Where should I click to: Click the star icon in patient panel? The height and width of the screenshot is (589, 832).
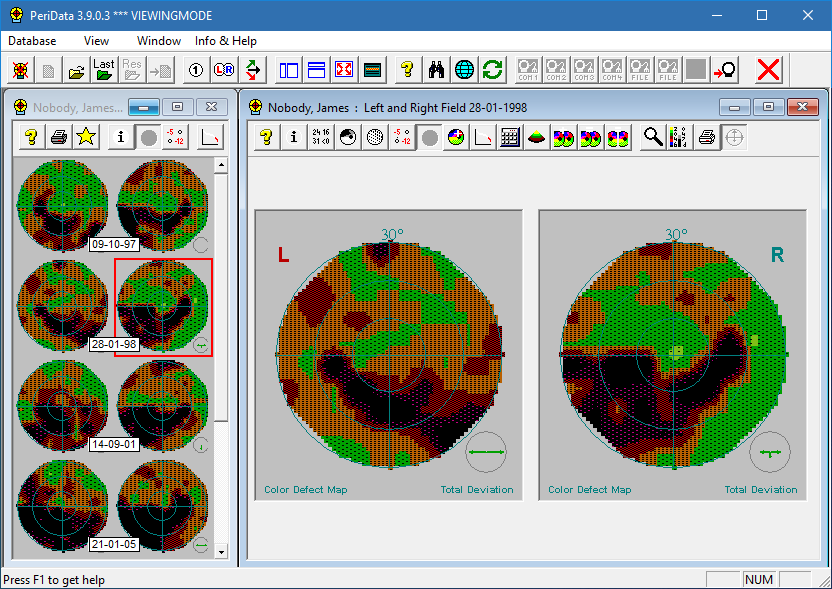[86, 137]
